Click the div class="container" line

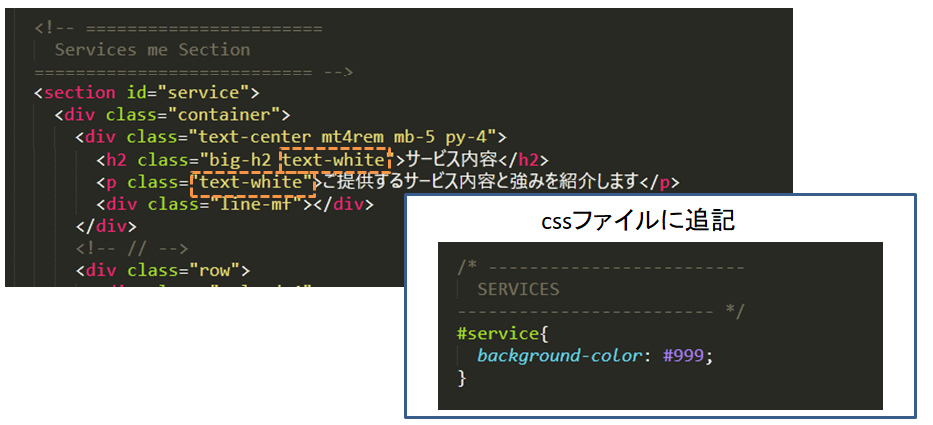172,115
